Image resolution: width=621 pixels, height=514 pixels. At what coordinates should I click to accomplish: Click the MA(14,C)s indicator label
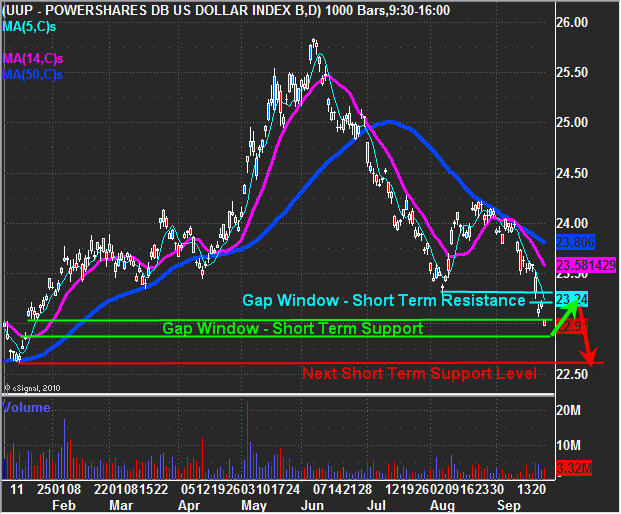point(33,59)
